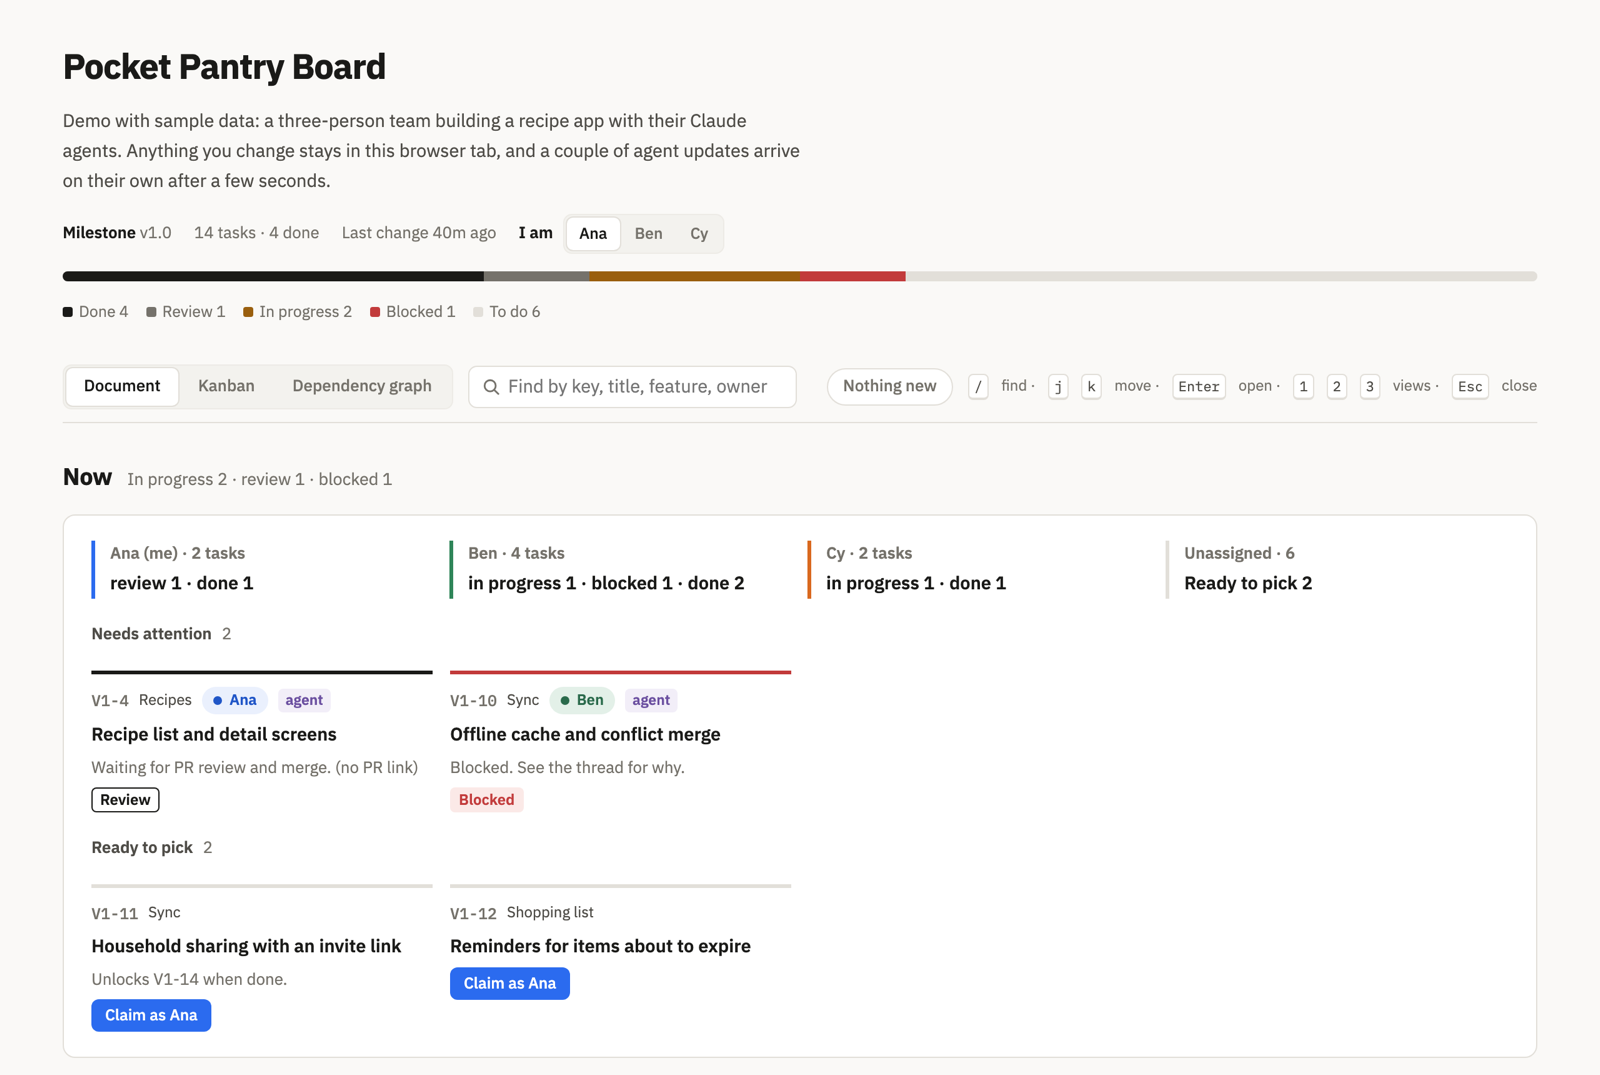The height and width of the screenshot is (1075, 1600).
Task: Click the Blocked 1 legend swatch
Action: click(x=375, y=312)
